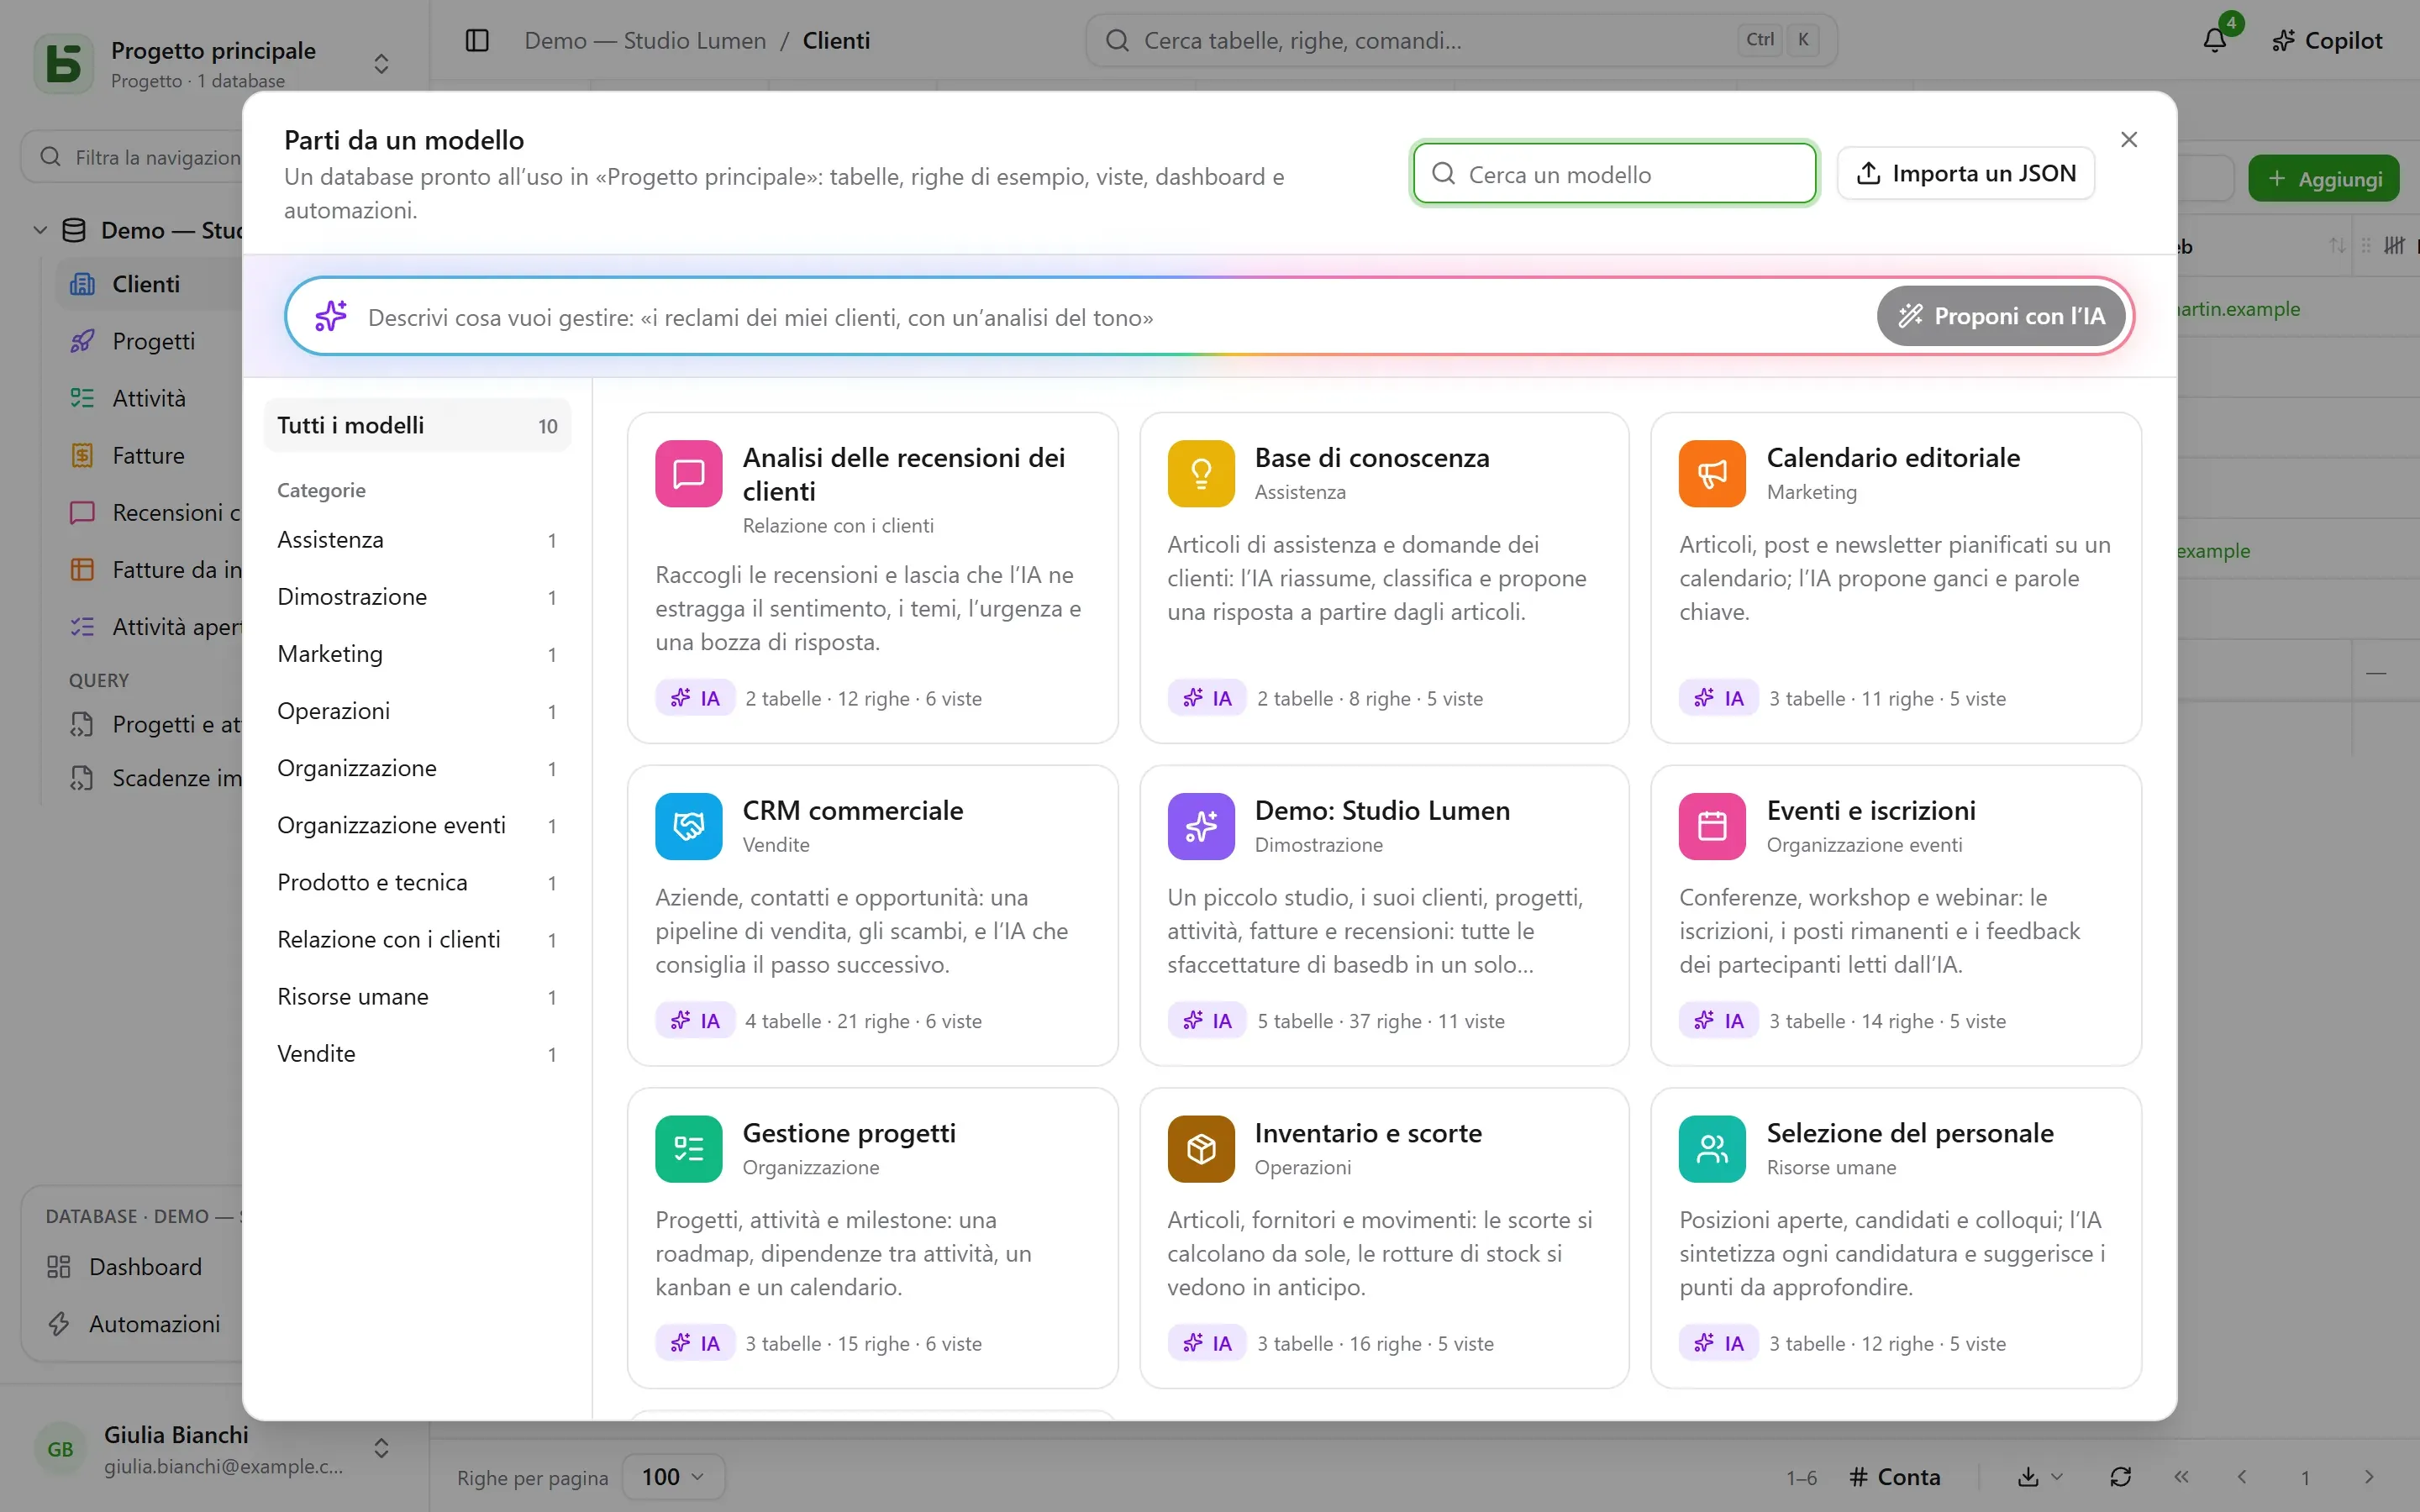Go to the next page arrow

click(x=2368, y=1477)
